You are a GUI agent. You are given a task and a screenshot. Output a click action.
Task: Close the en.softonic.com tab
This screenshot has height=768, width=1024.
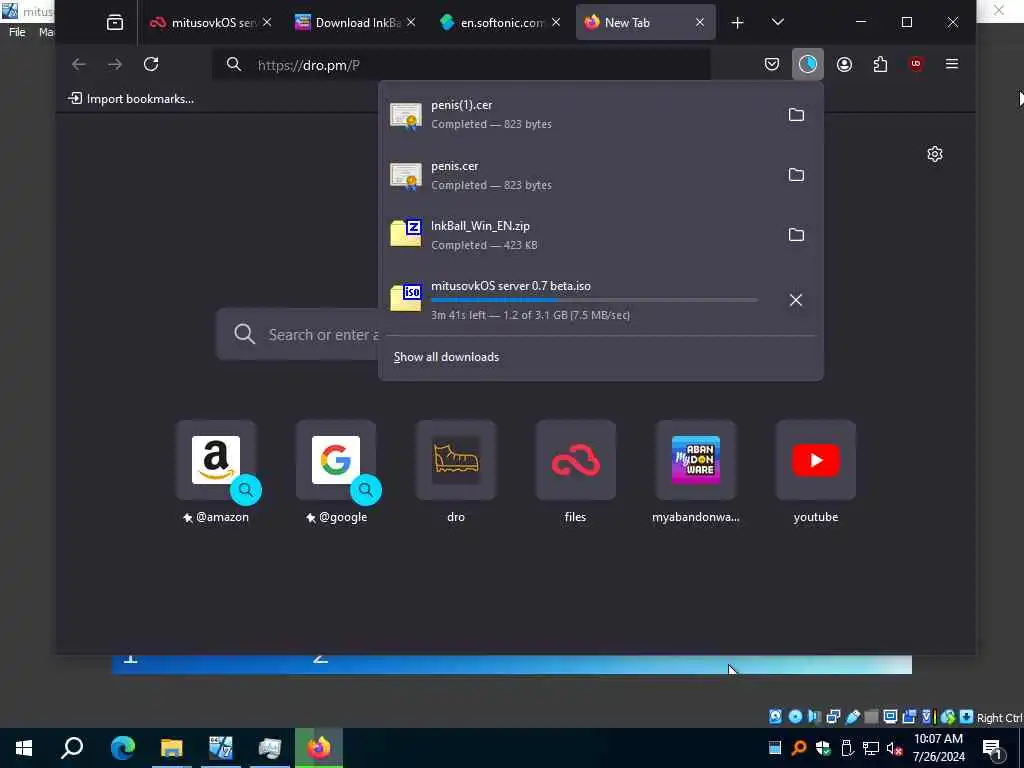tap(556, 22)
